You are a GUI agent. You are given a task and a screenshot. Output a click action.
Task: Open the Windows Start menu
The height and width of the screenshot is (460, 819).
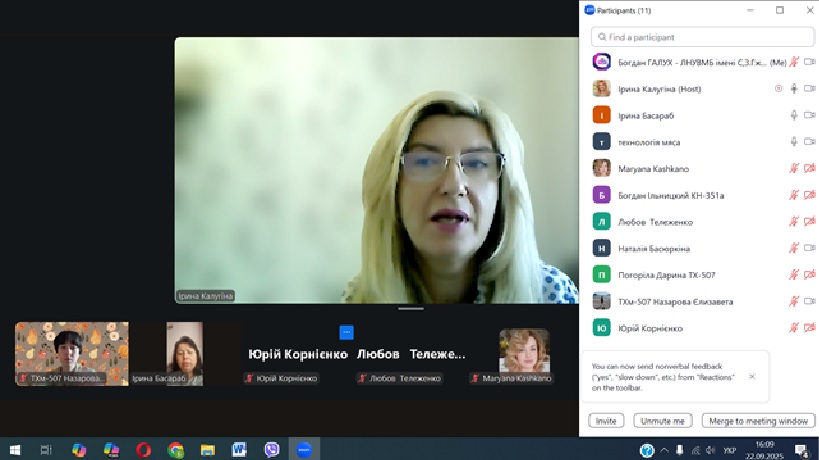coord(15,450)
